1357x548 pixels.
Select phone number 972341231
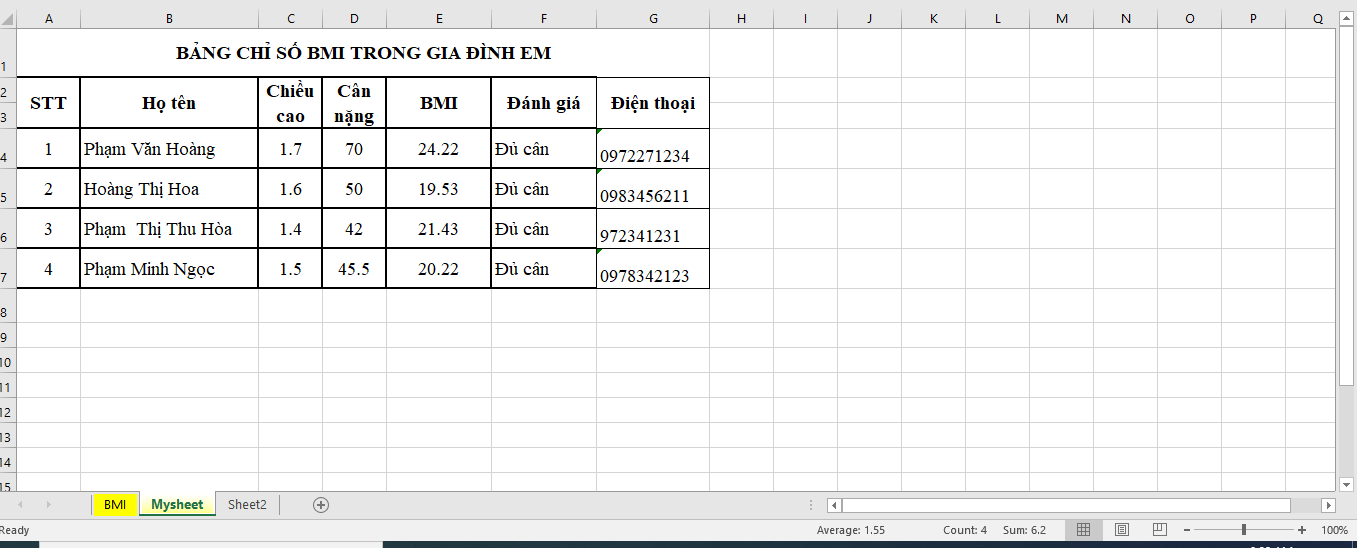(653, 229)
